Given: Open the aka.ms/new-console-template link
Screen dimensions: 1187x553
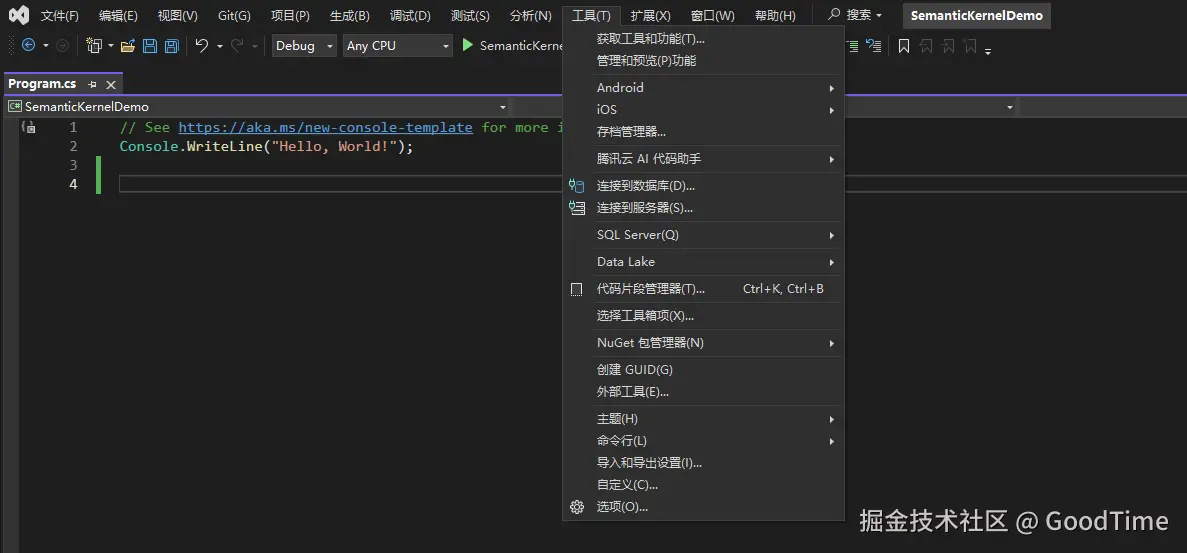Looking at the screenshot, I should [326, 127].
